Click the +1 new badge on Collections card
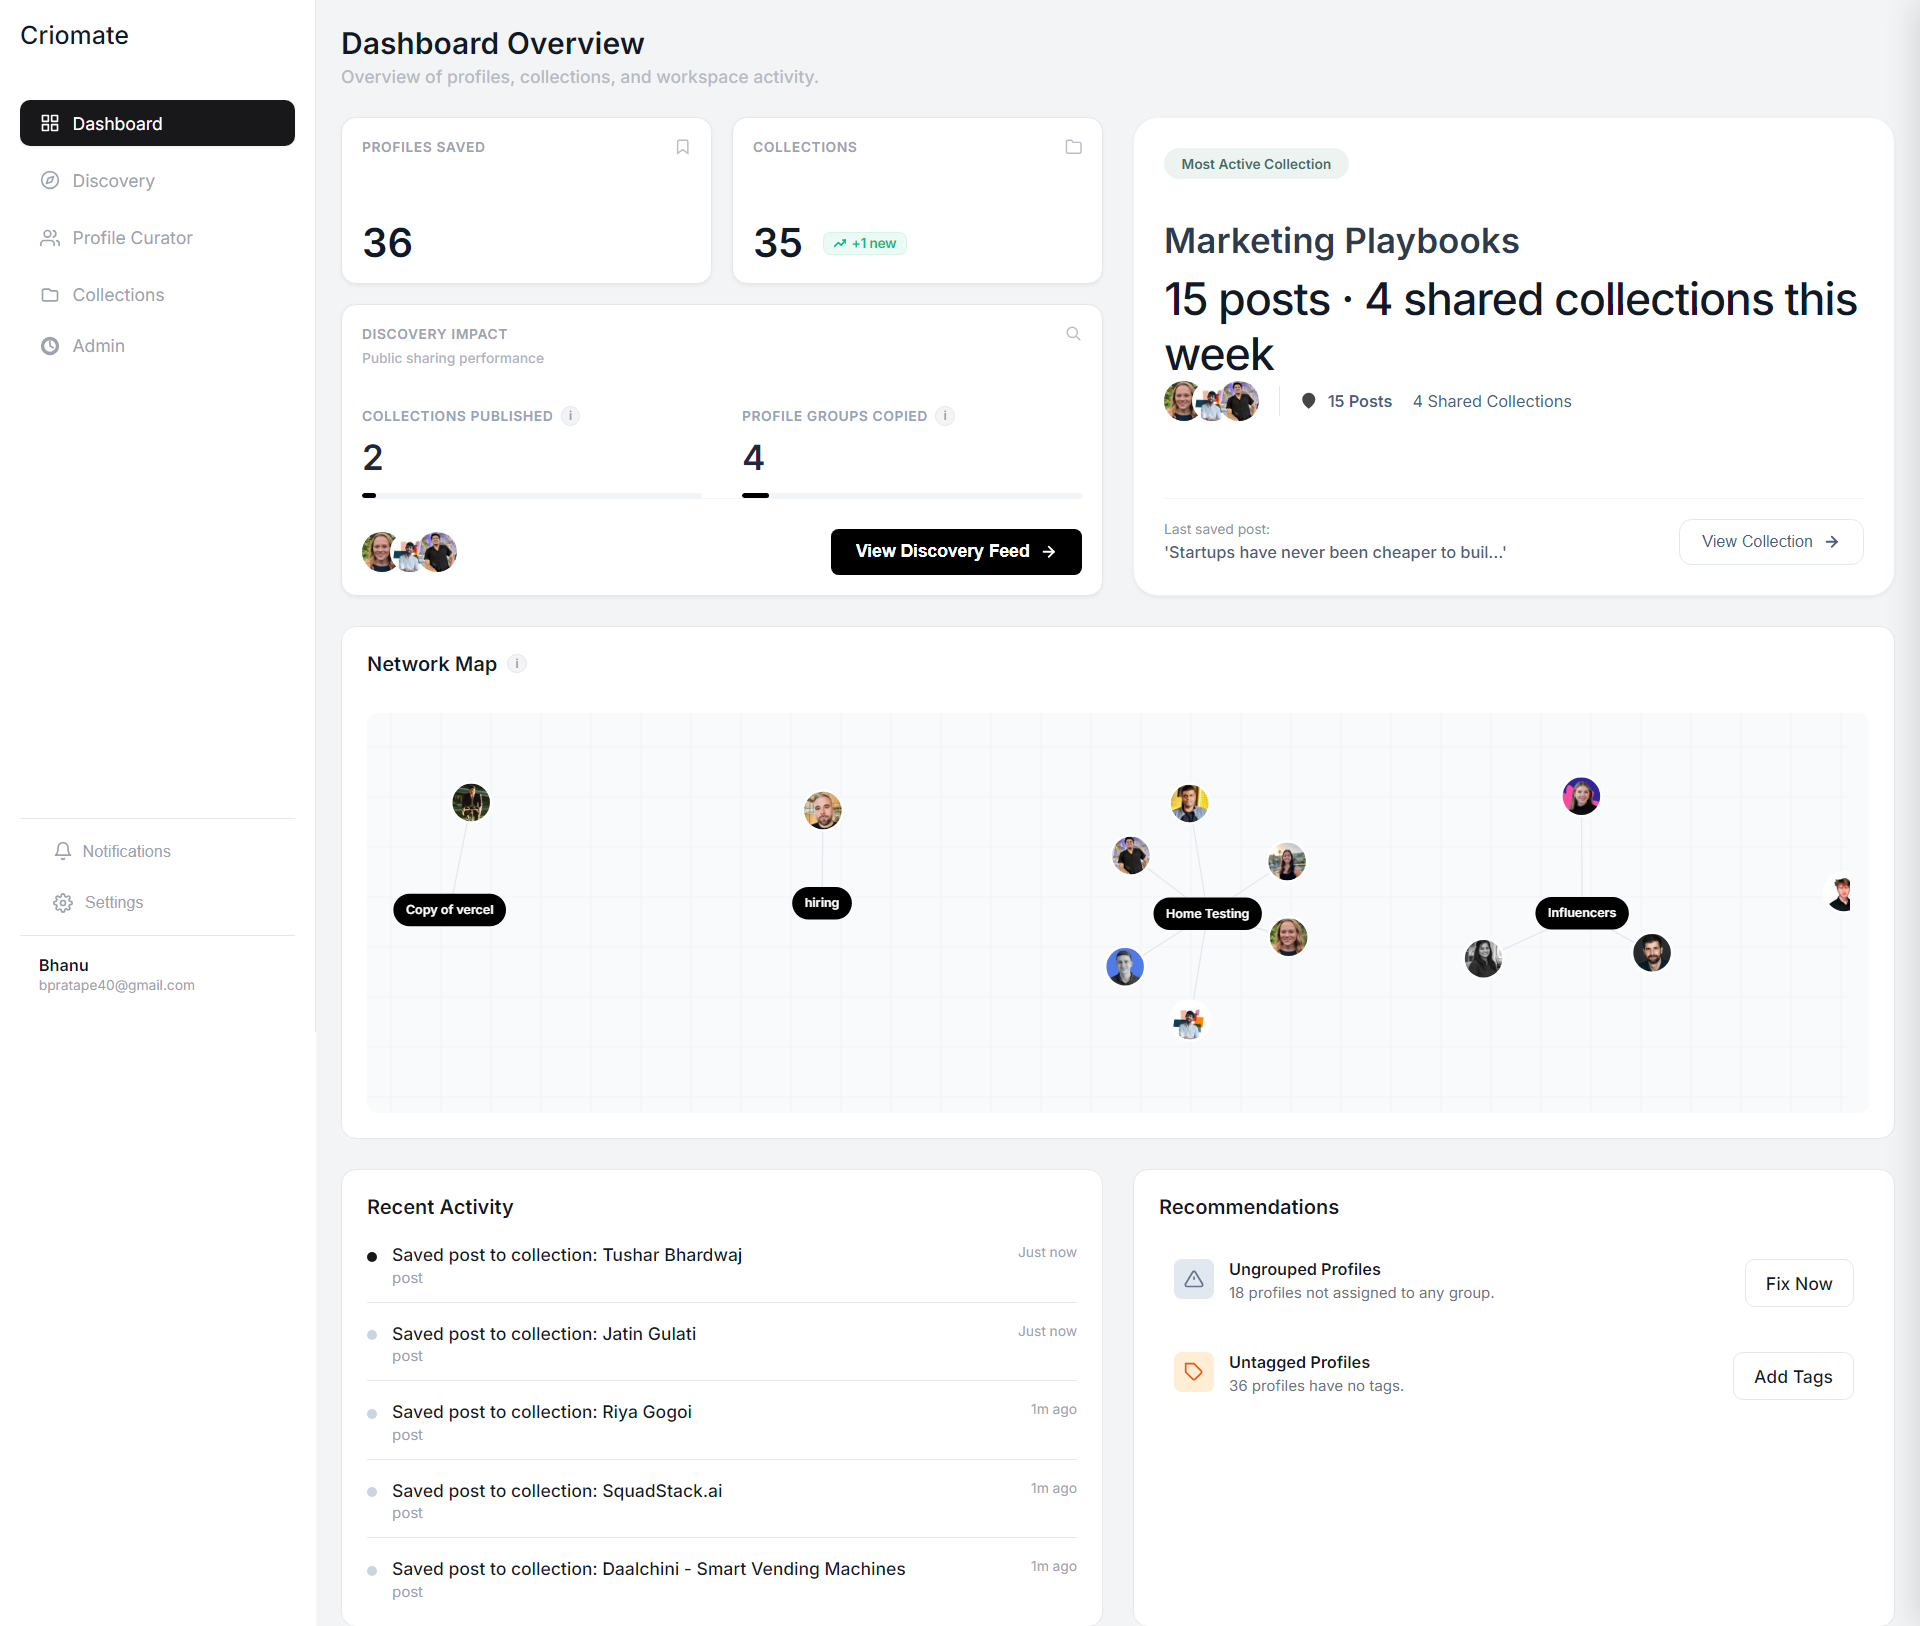This screenshot has height=1626, width=1920. pyautogui.click(x=864, y=243)
